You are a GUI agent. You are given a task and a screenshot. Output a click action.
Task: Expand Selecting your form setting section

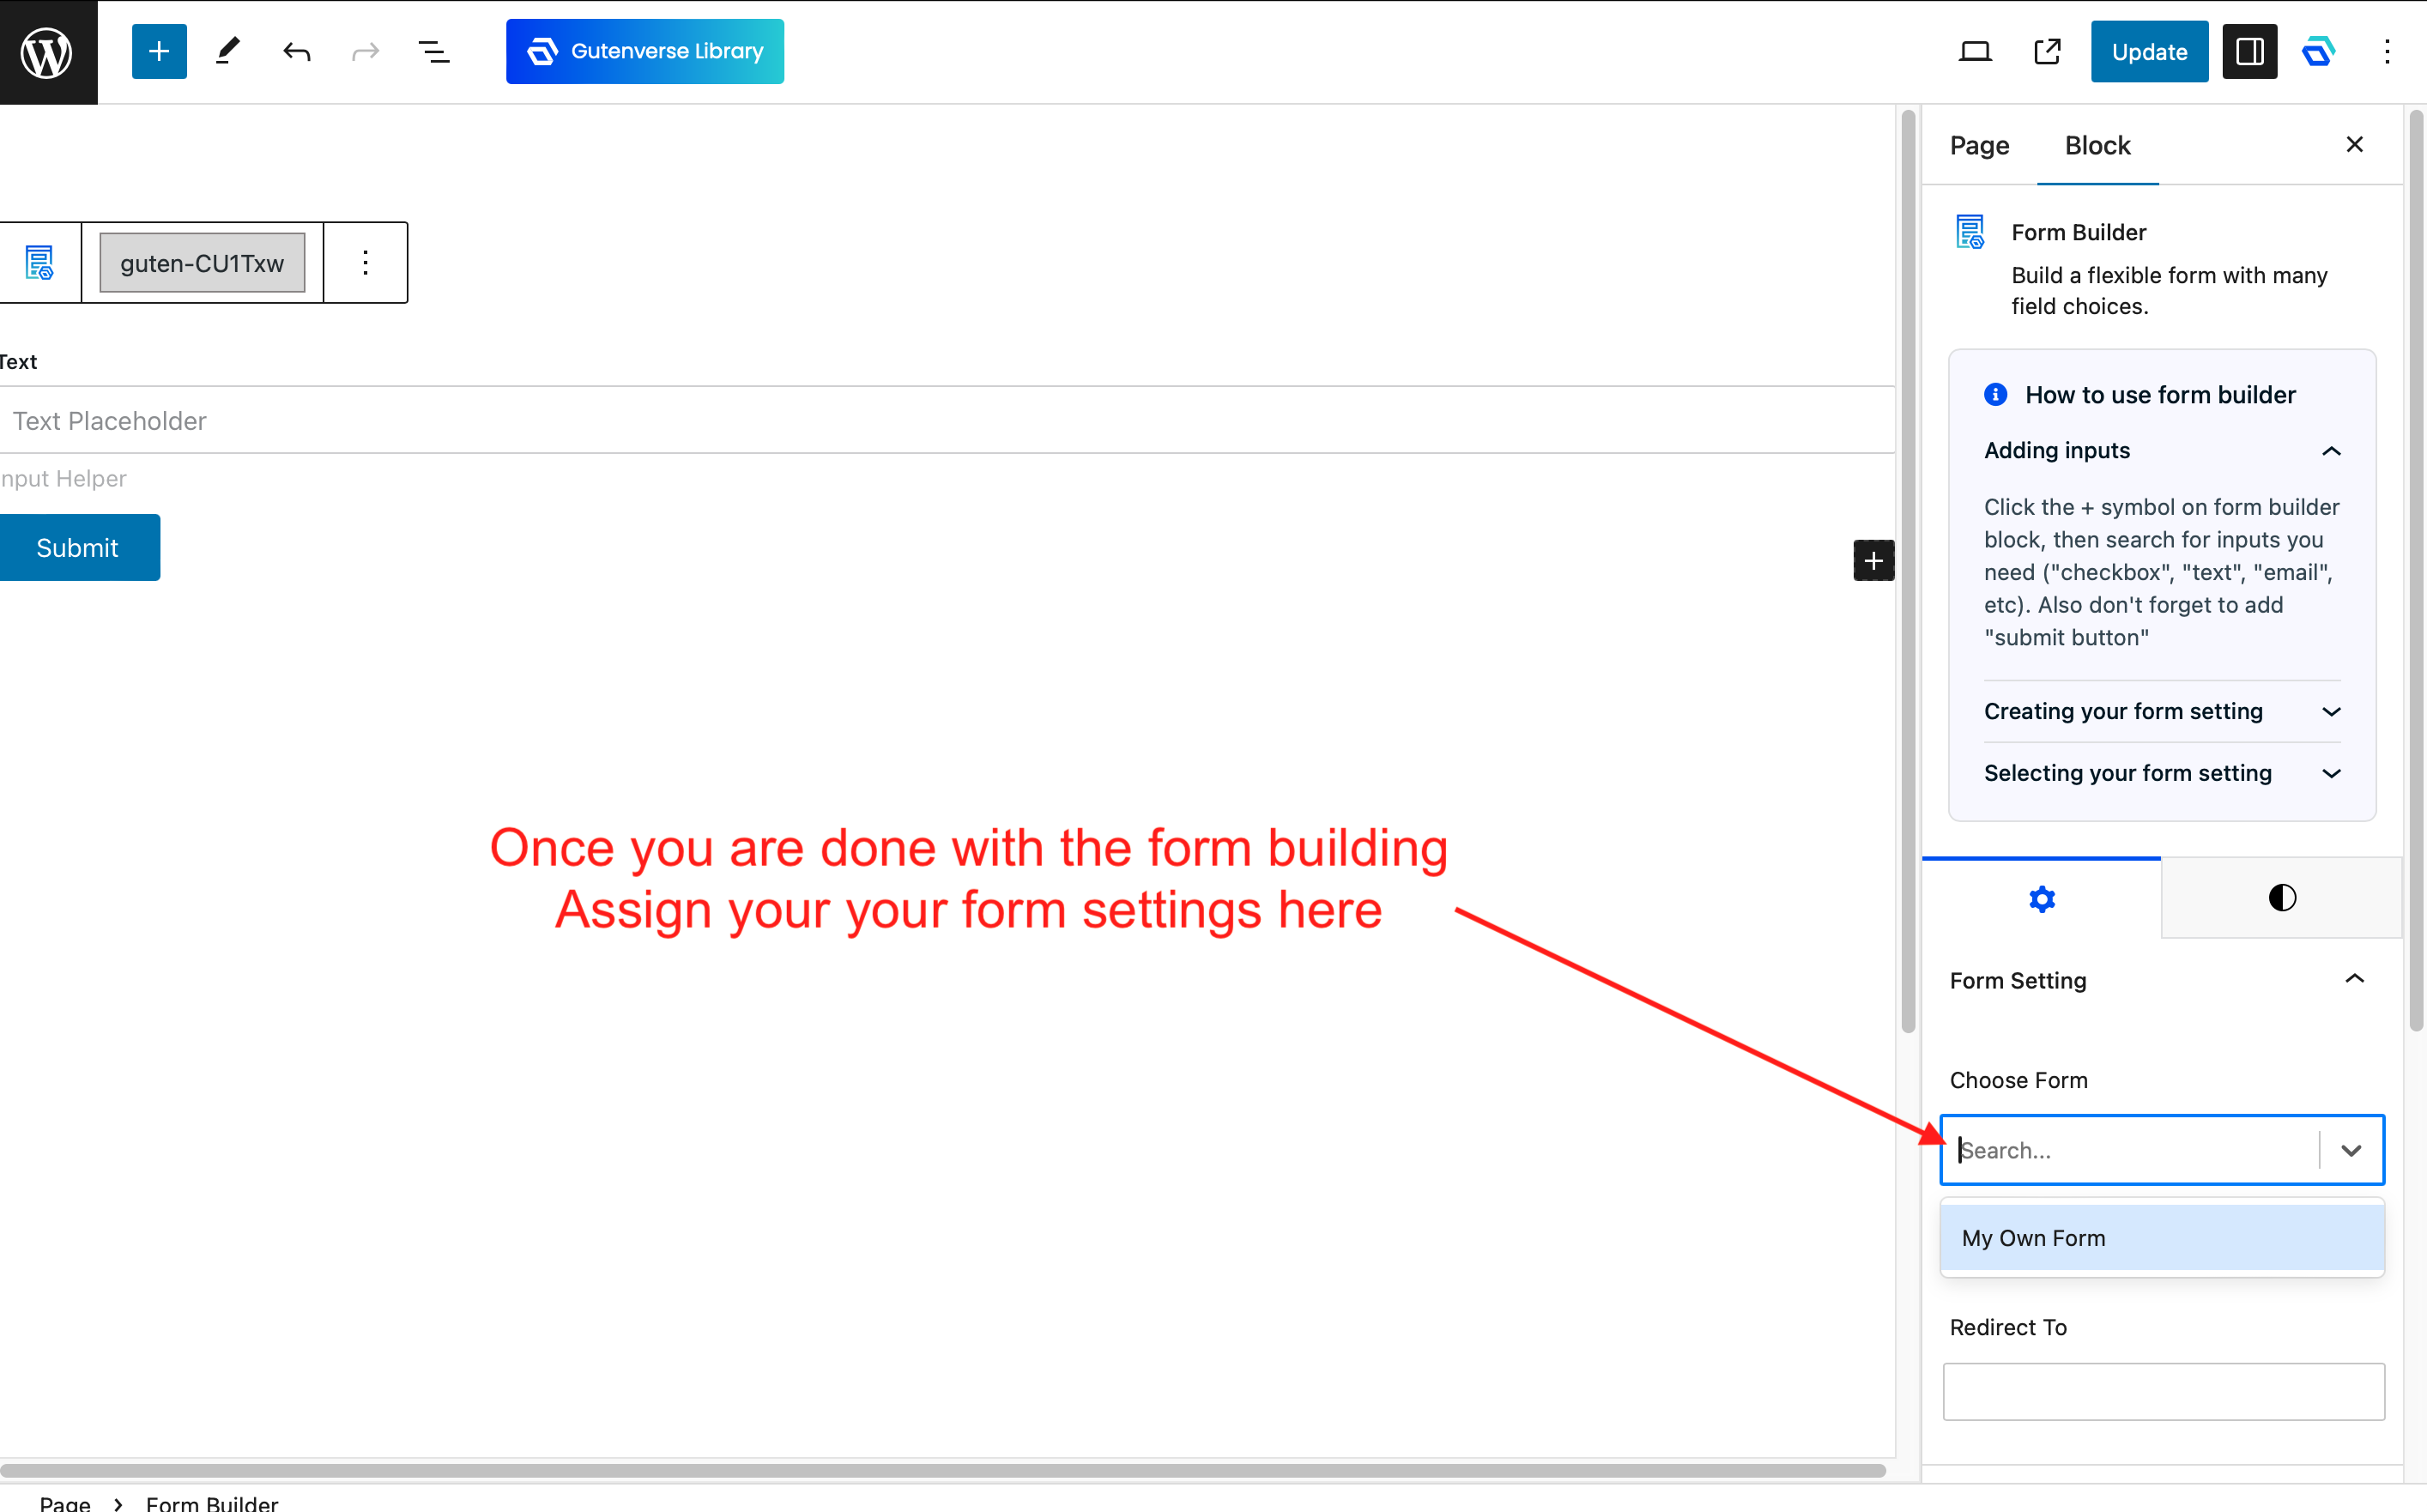click(2161, 773)
